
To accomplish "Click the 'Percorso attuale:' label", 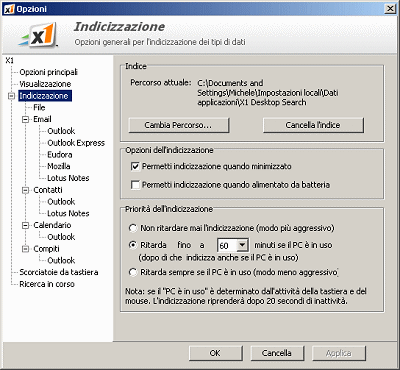I will pos(161,83).
